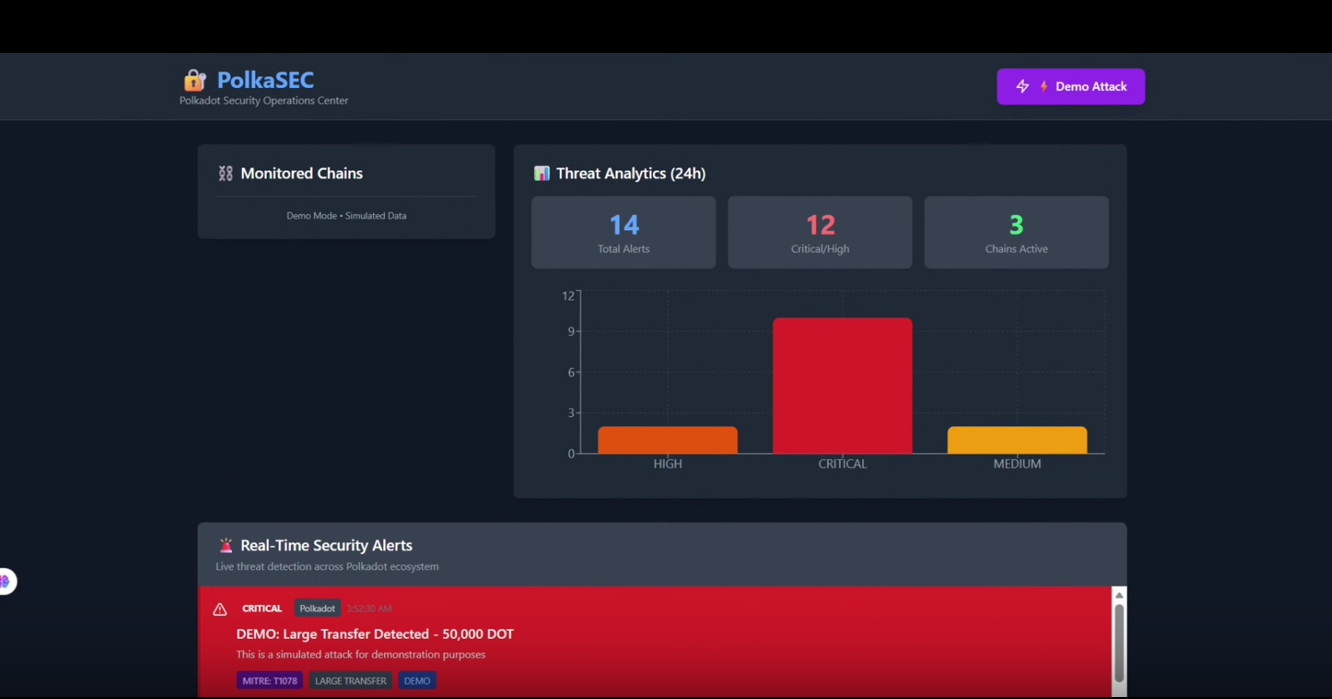The width and height of the screenshot is (1332, 699).
Task: Click the CRITICAL axis label under chart
Action: (x=842, y=464)
